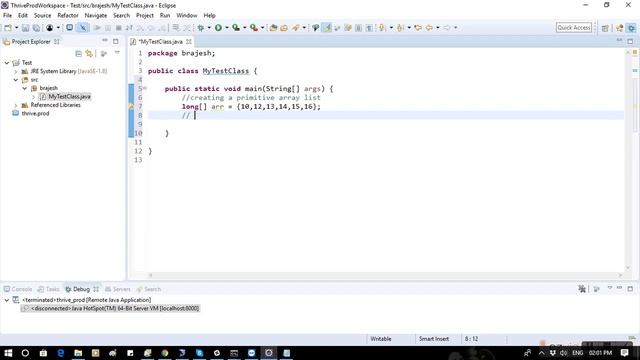Open the Source menu
Image resolution: width=640 pixels, height=360 pixels.
click(x=42, y=16)
